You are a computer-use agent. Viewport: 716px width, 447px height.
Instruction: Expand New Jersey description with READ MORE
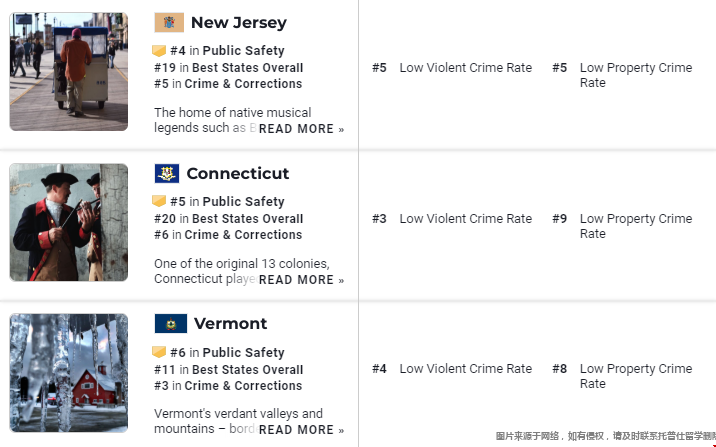[301, 129]
